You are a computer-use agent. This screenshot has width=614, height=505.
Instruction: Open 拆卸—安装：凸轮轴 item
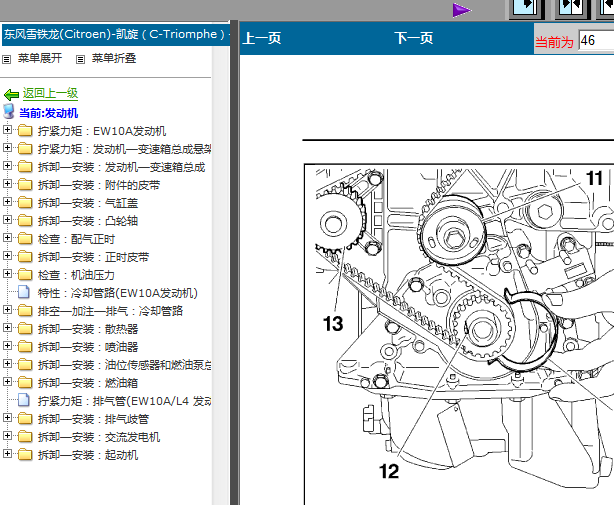pos(88,221)
